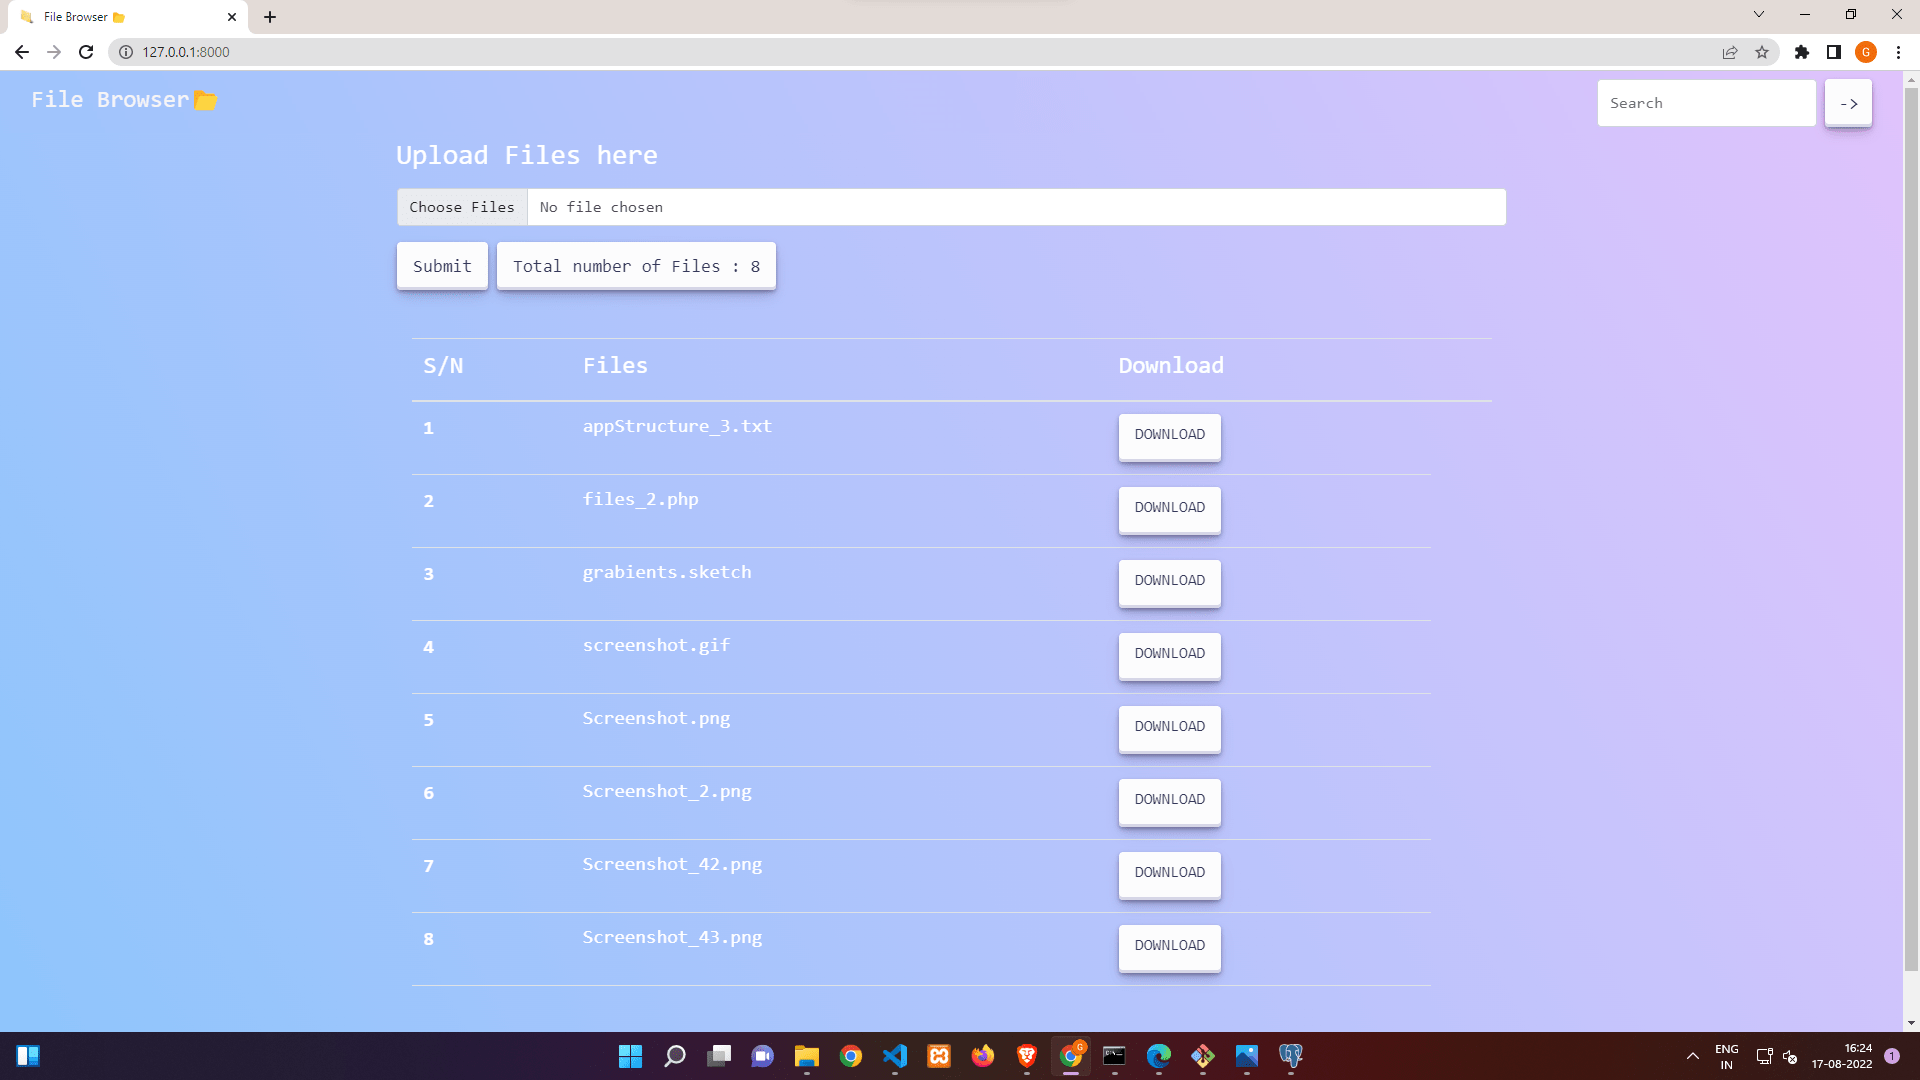Unmute audio from the system tray
Viewport: 1920px width, 1080px height.
coord(1790,1056)
